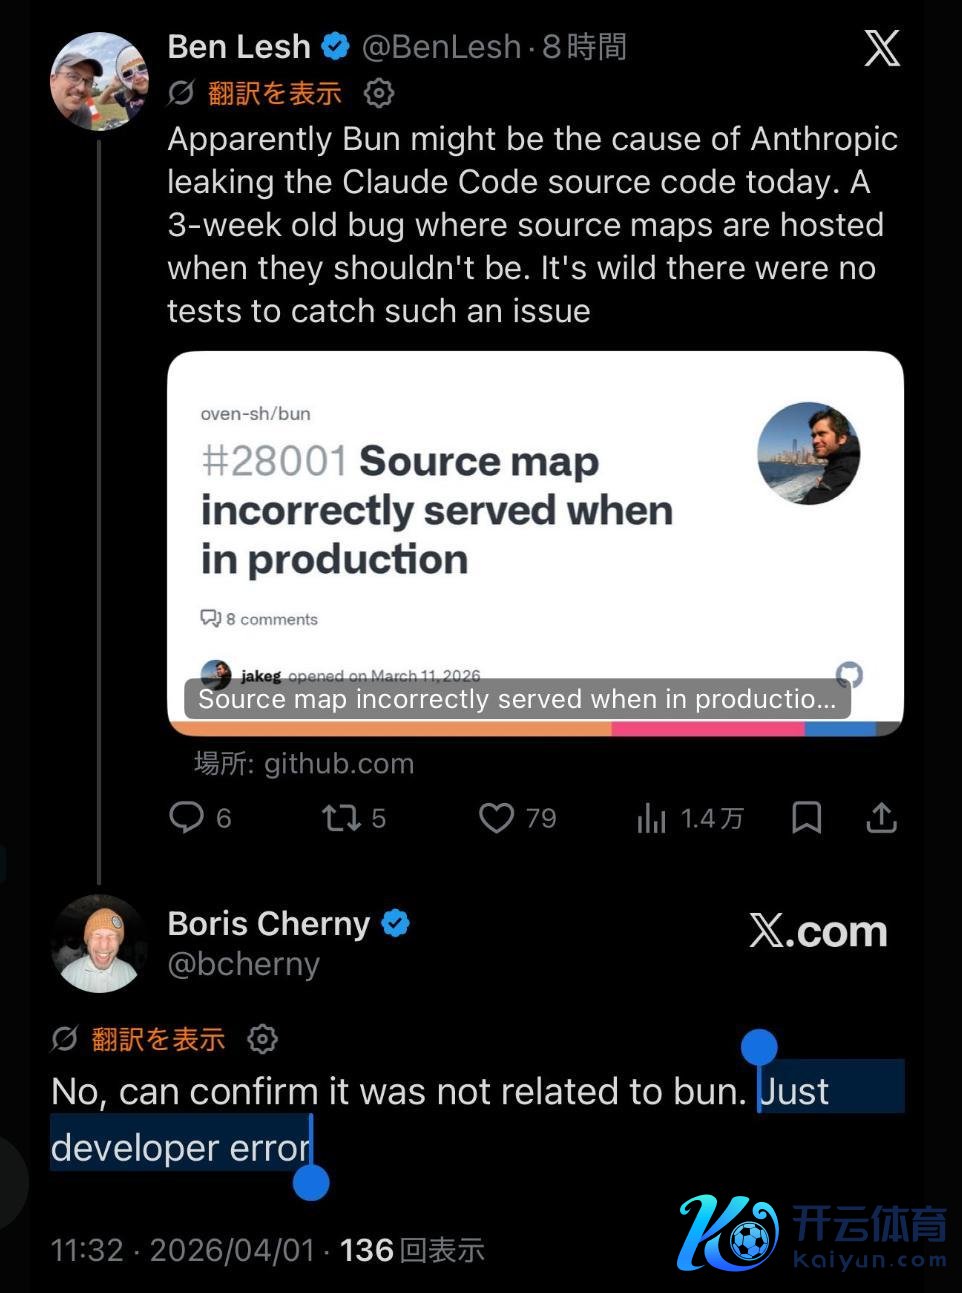The image size is (962, 1293).
Task: Show translation for Ben Lesh's post
Action: coord(274,93)
